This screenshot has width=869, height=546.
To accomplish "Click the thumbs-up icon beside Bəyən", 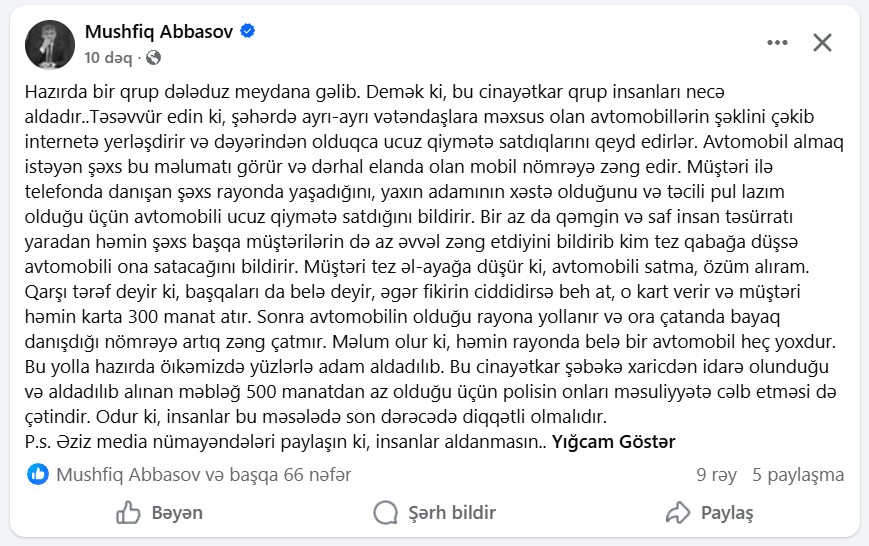I will coord(128,513).
